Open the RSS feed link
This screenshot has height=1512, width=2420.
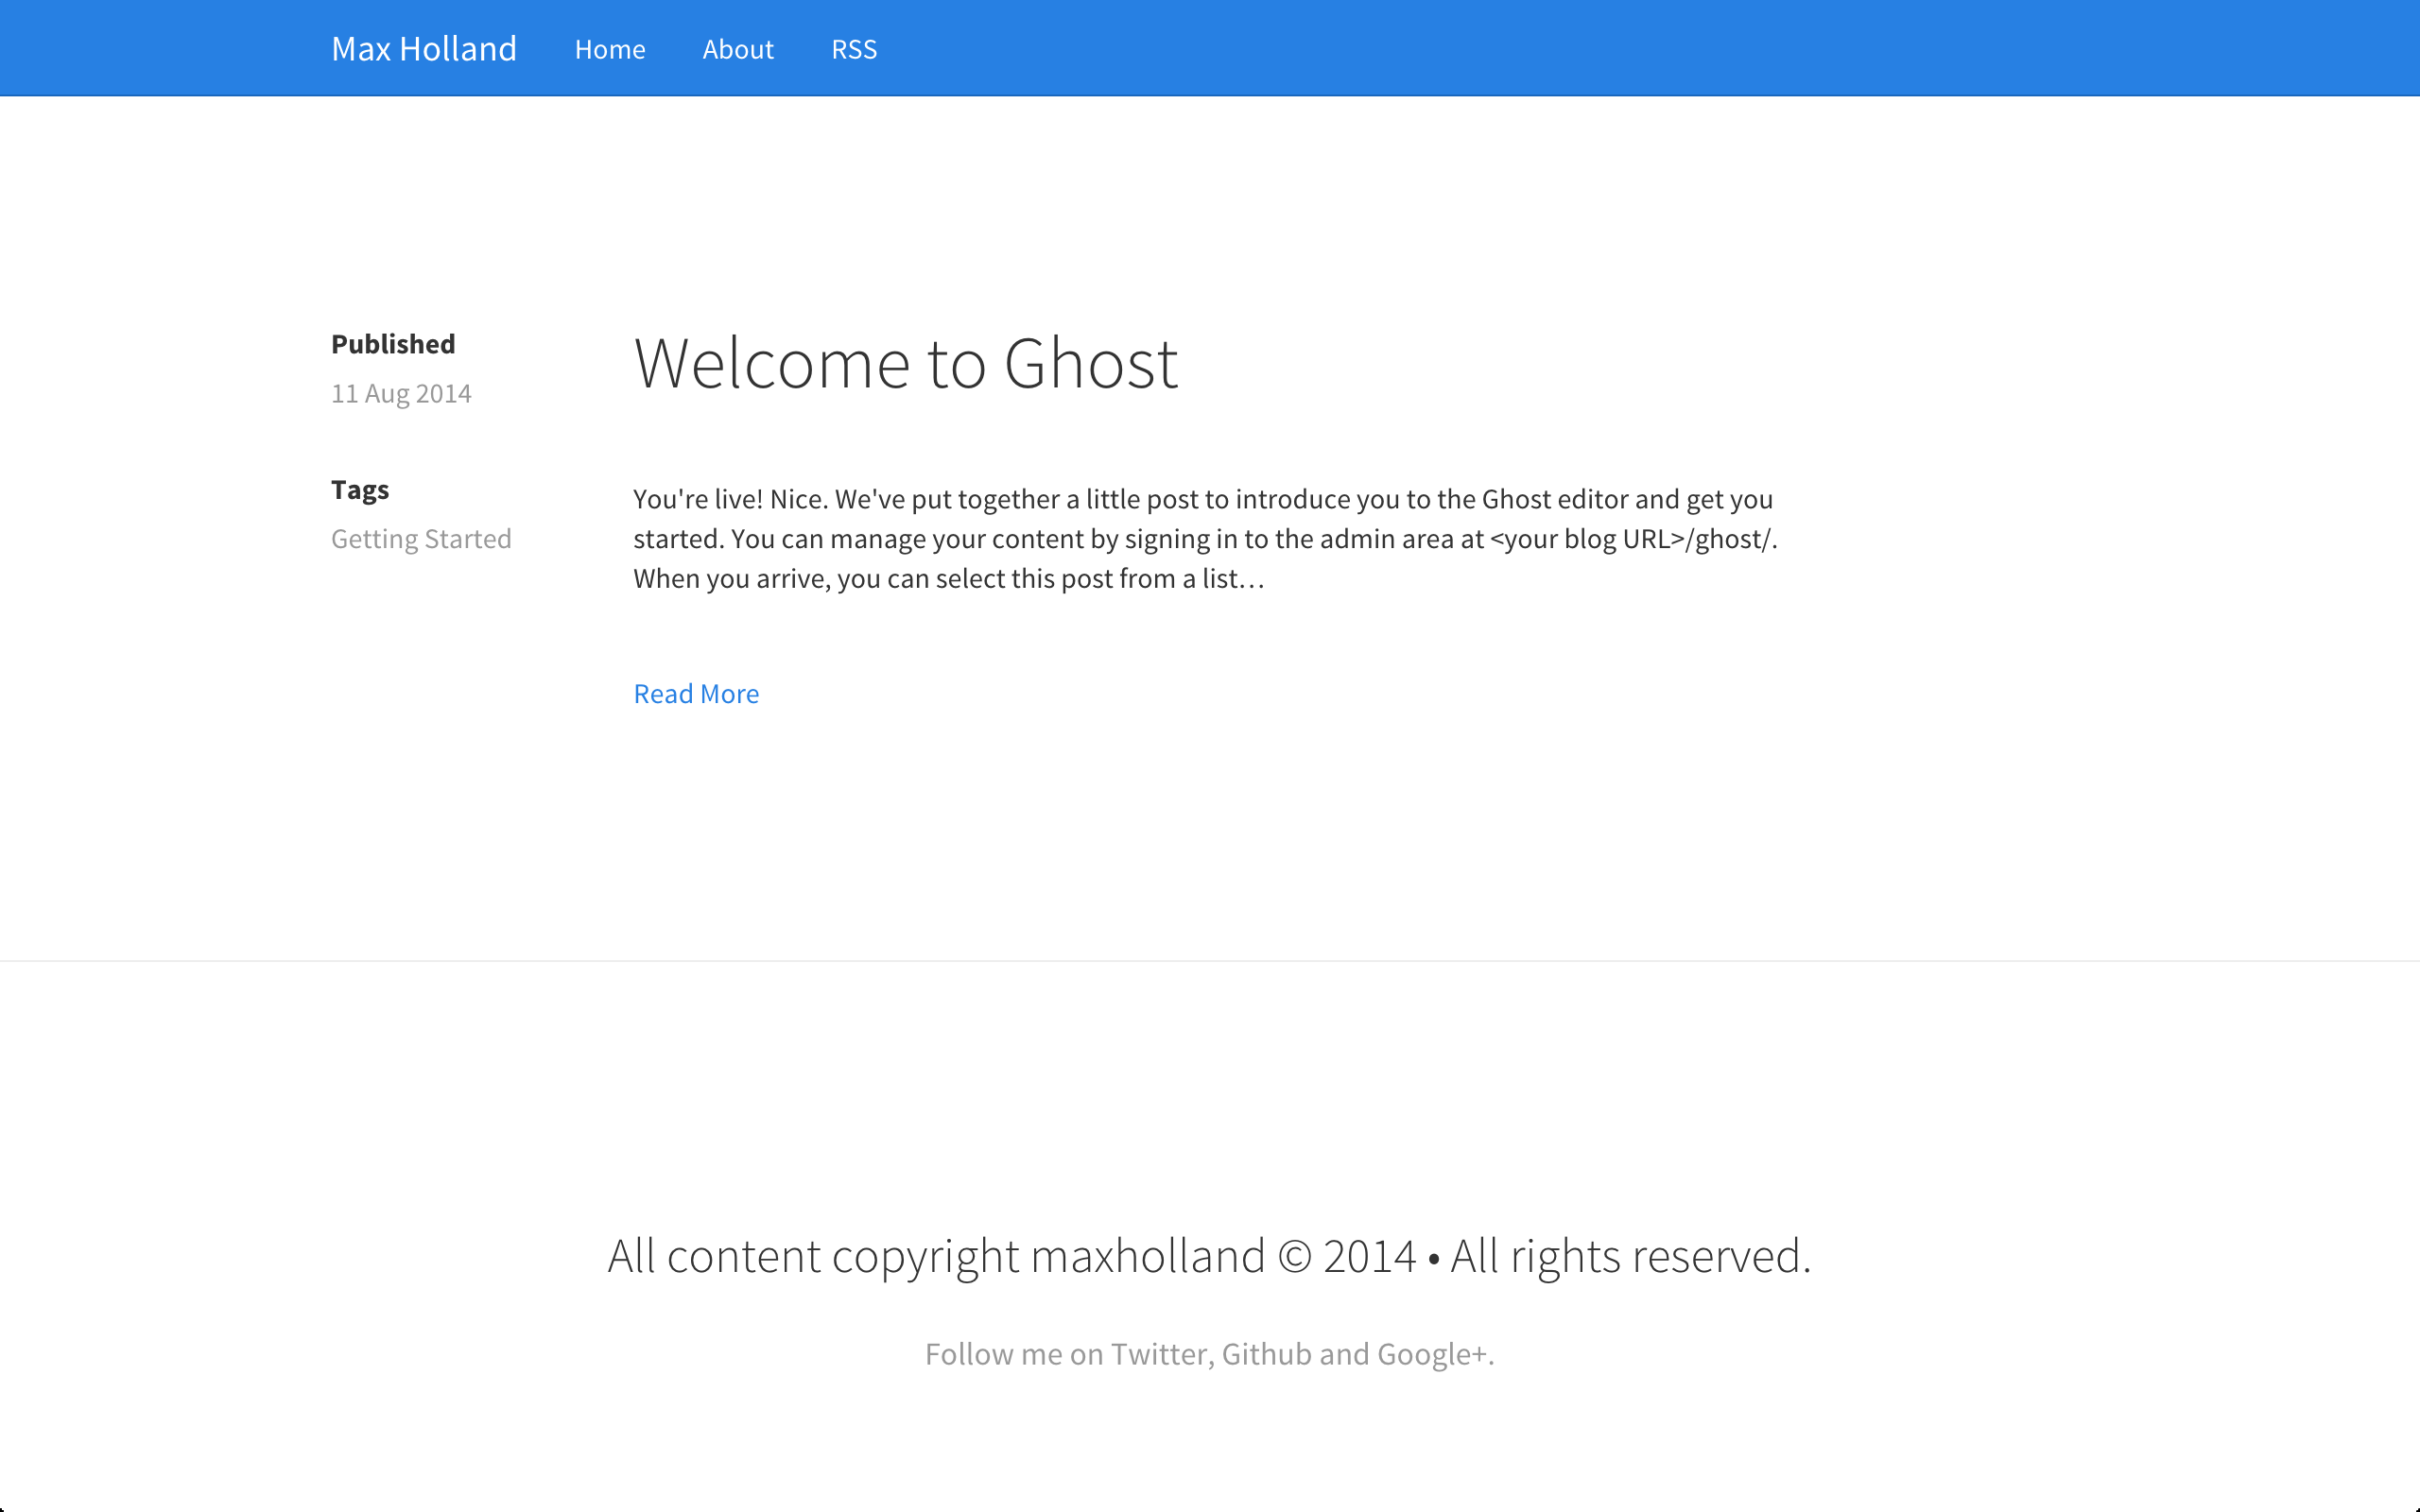pos(854,49)
